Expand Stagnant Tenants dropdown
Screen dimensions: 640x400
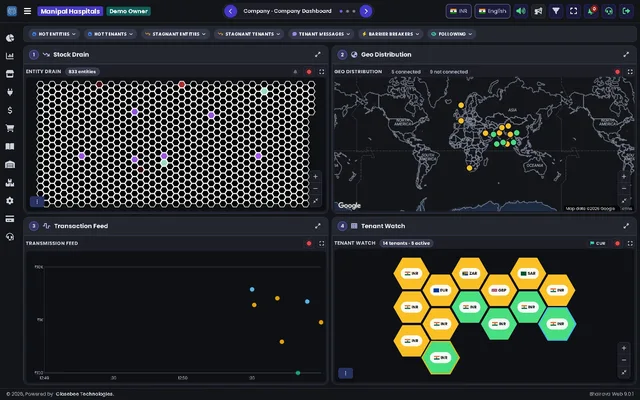(x=249, y=34)
